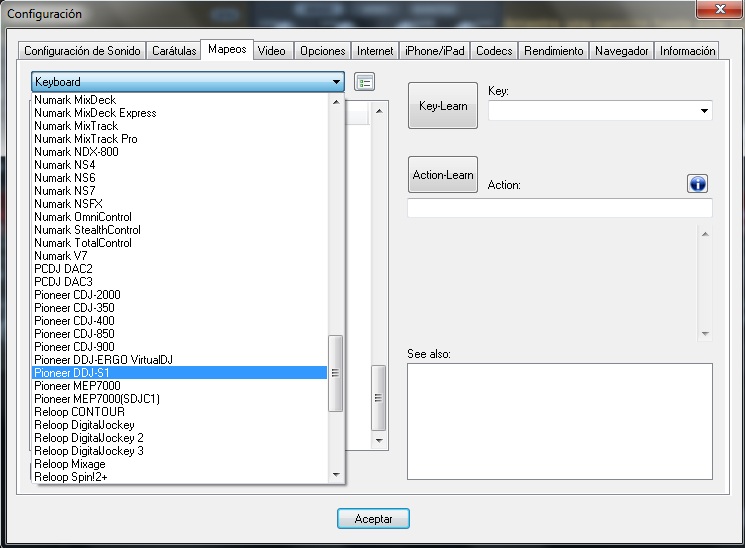The image size is (745, 548).
Task: Pick PCDJ DAC2 from the list
Action: coord(180,269)
